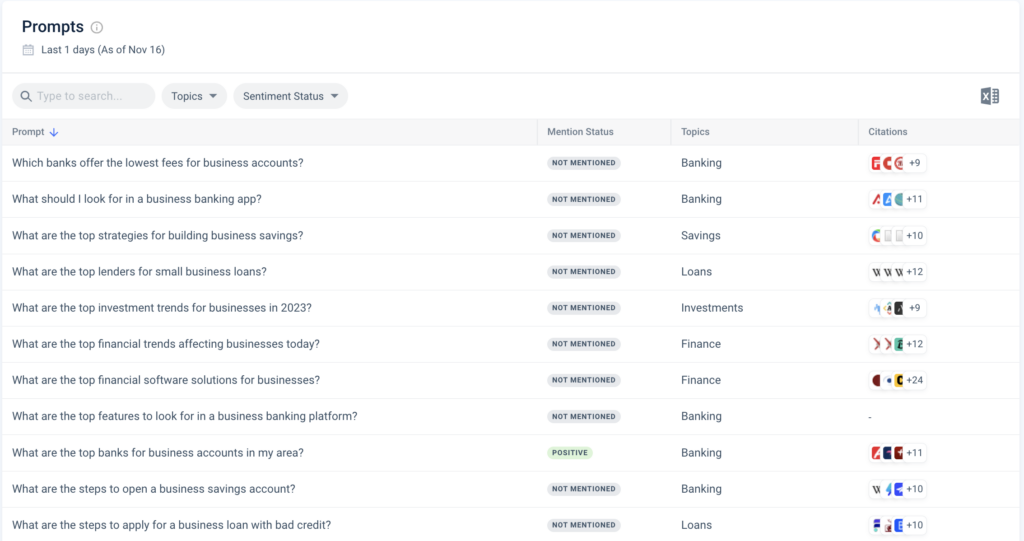Screen dimensions: 1024x541
Task: Click the Type to search input field
Action: 90,96
